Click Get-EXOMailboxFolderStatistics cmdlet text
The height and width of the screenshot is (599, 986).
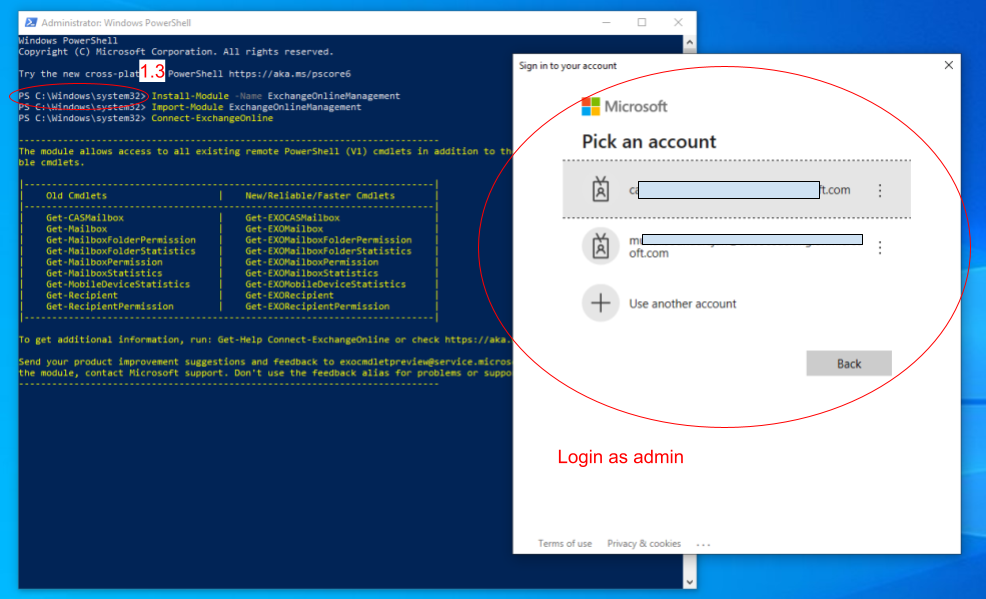tap(328, 251)
